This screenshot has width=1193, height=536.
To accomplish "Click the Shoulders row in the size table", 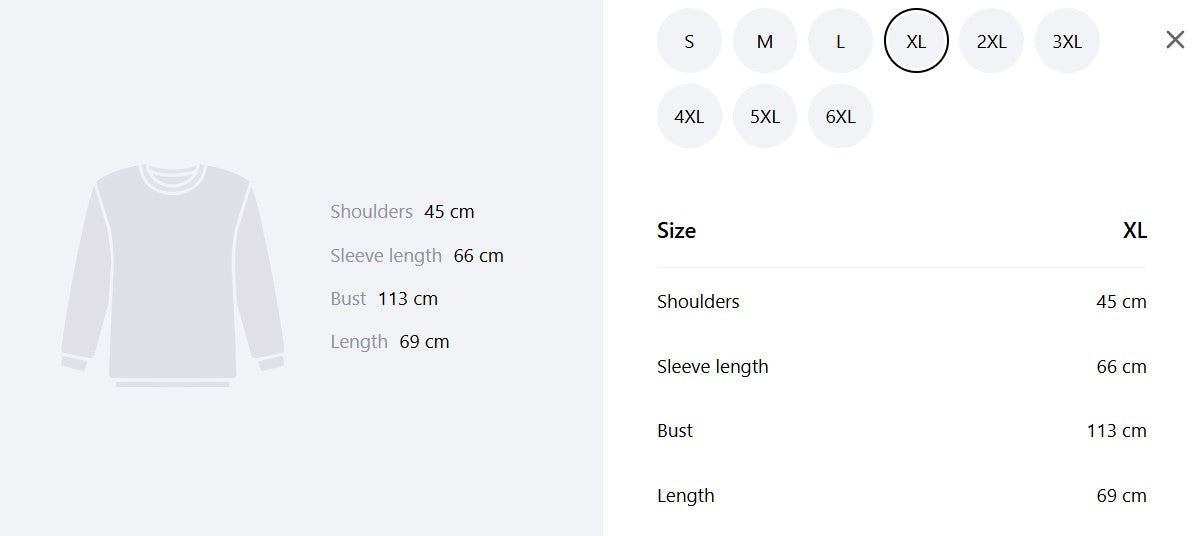I will pos(902,302).
